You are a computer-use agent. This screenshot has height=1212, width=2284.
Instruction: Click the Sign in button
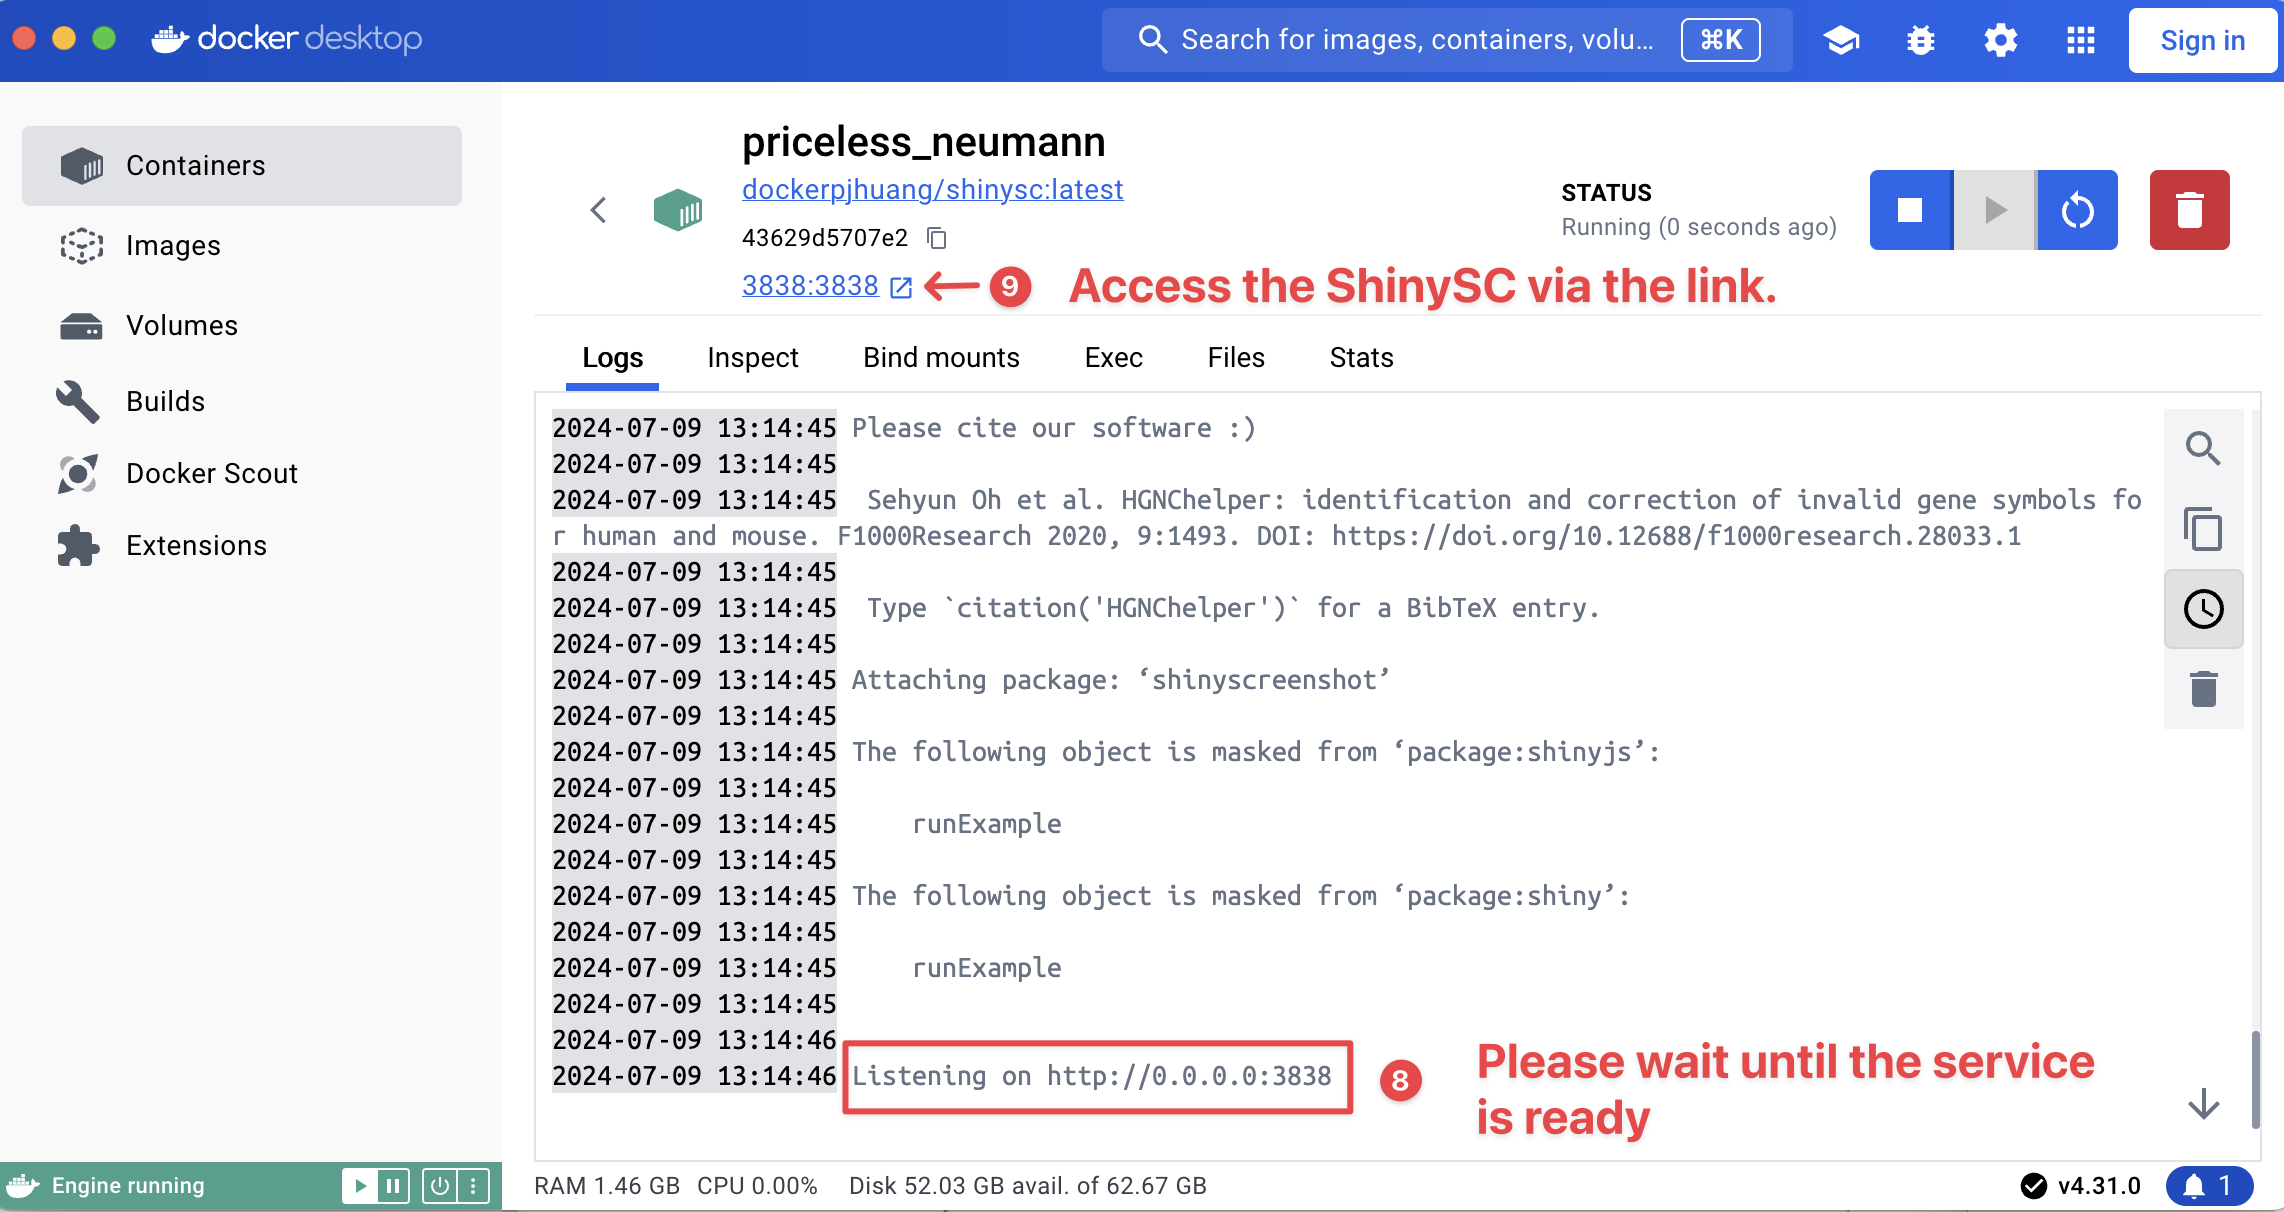(x=2202, y=40)
